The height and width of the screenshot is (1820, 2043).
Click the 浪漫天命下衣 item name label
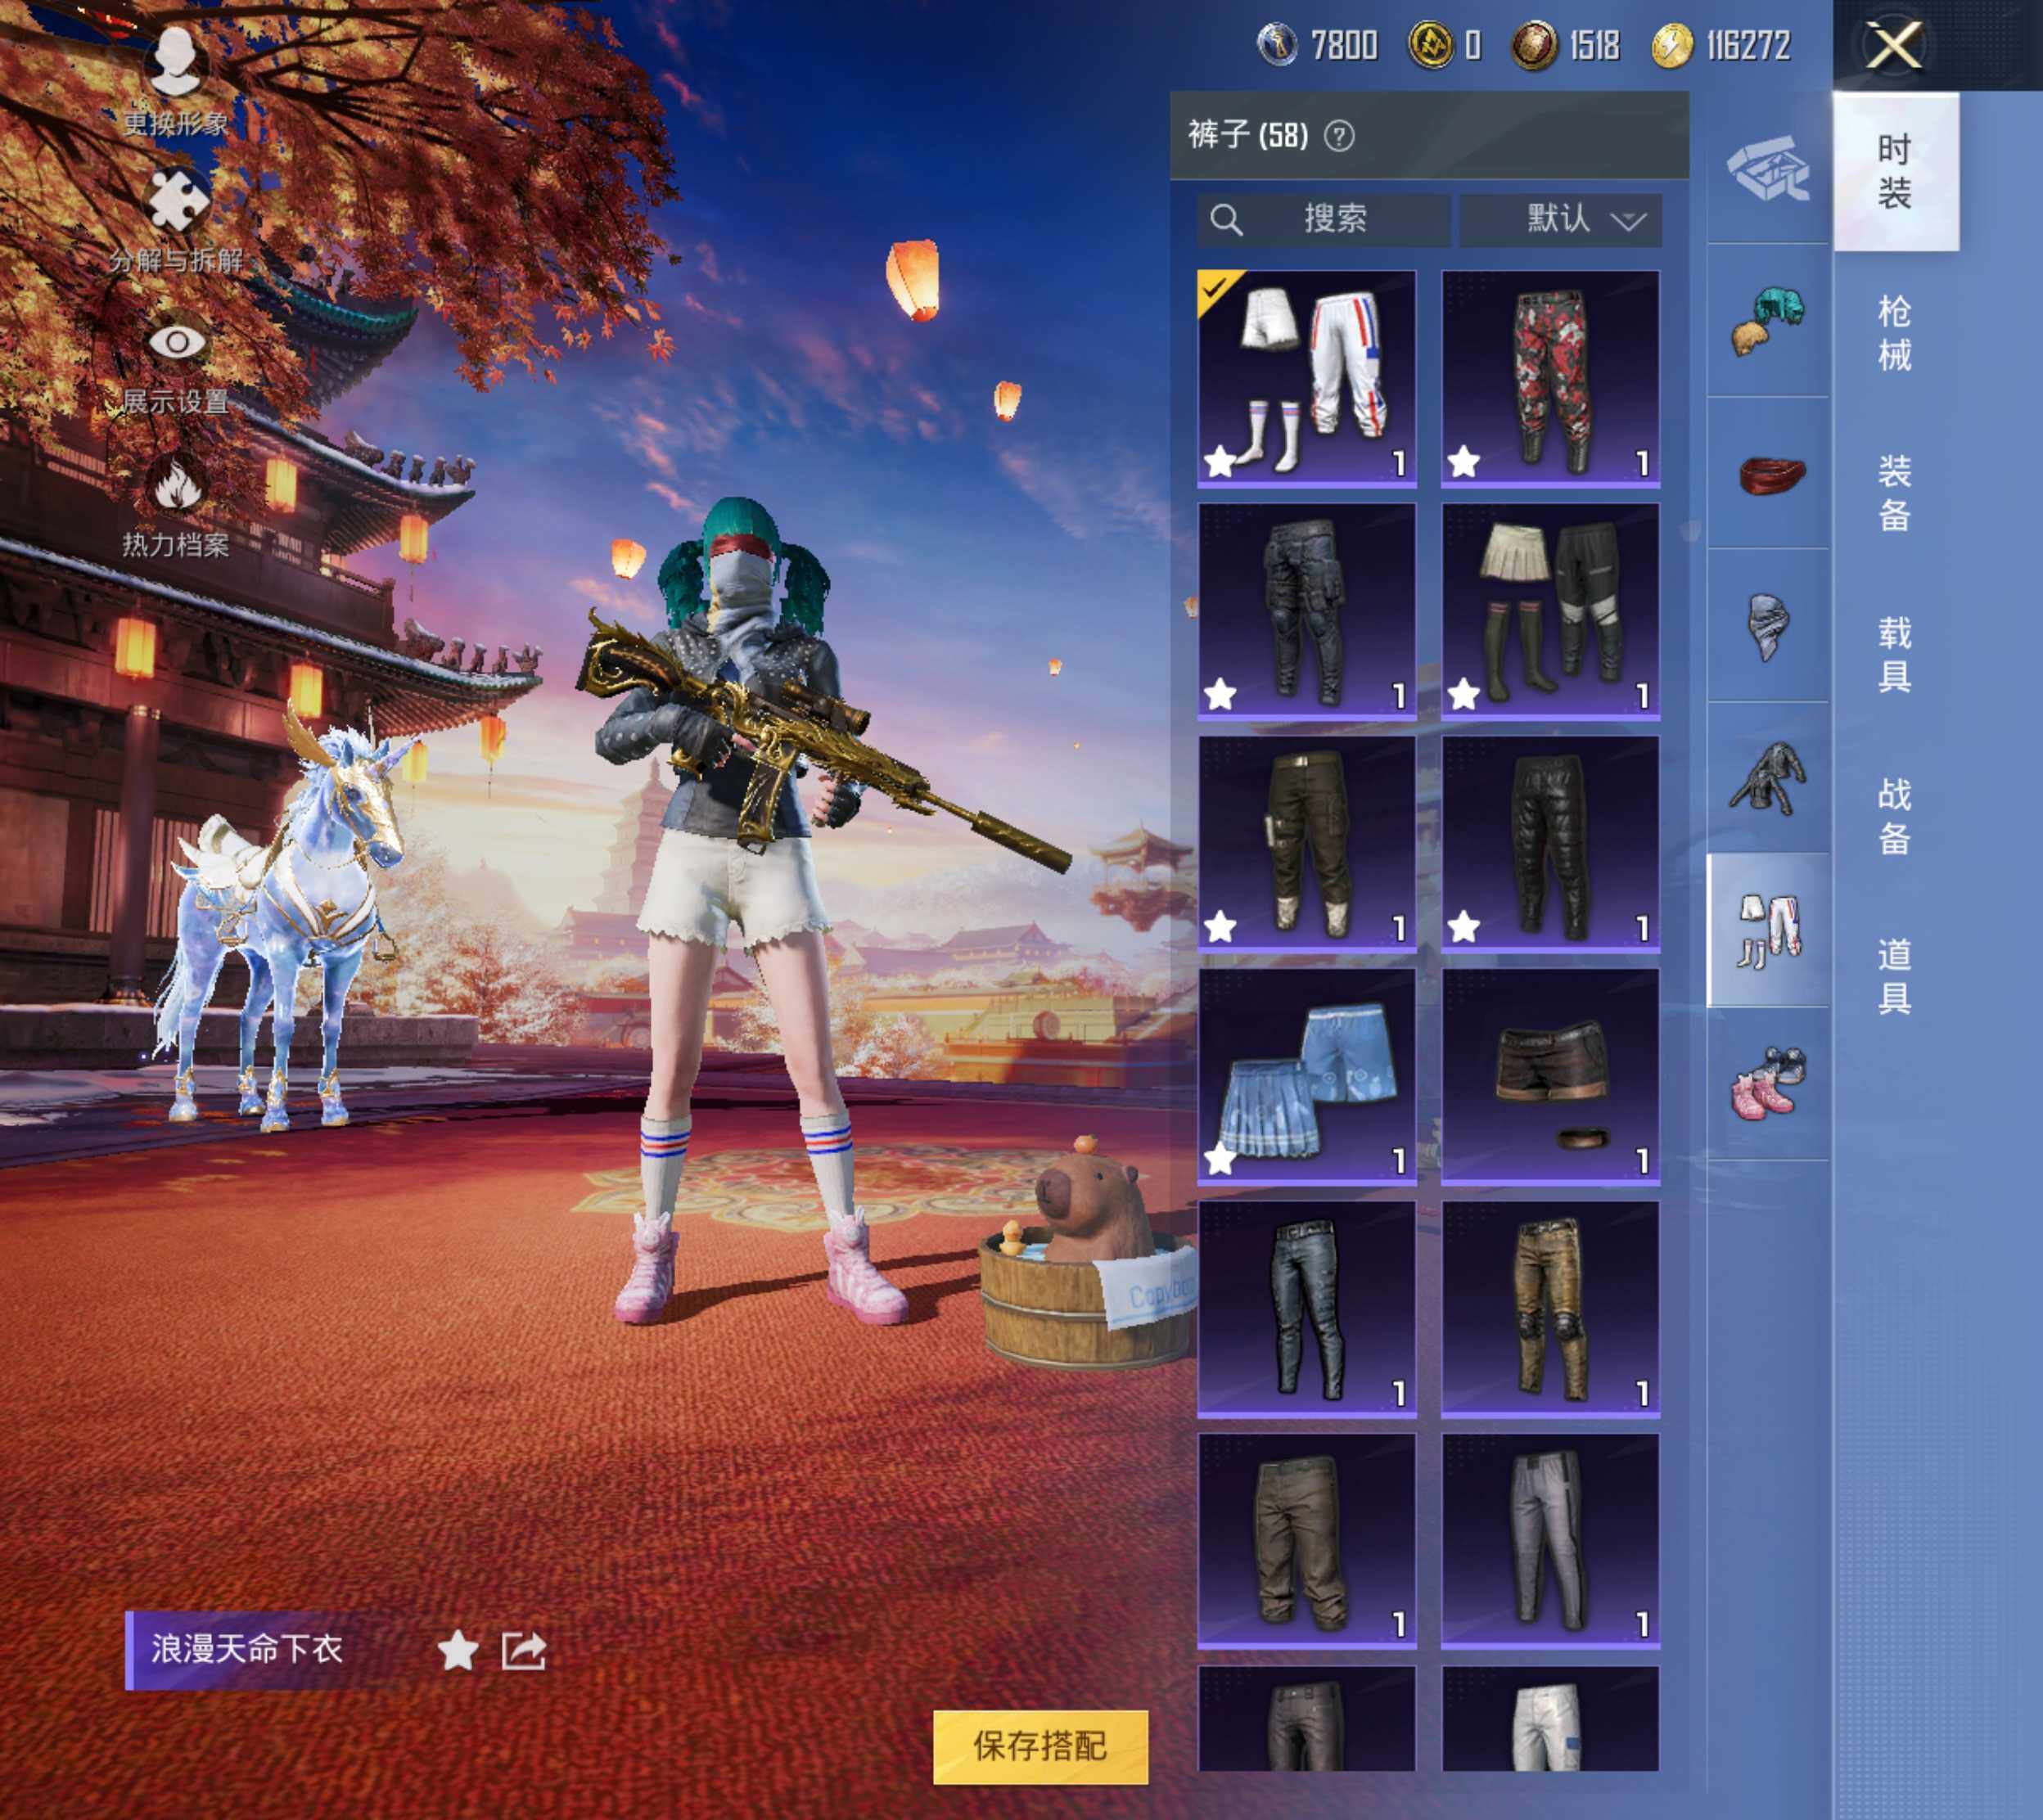click(x=247, y=1650)
